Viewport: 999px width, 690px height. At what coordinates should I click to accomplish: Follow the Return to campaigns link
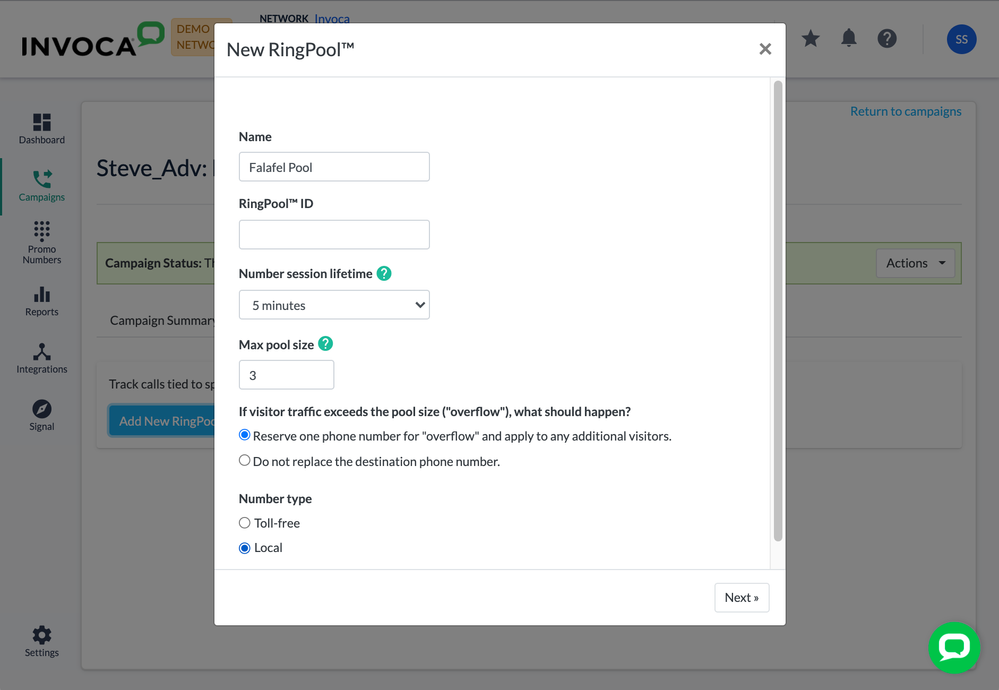pyautogui.click(x=905, y=111)
